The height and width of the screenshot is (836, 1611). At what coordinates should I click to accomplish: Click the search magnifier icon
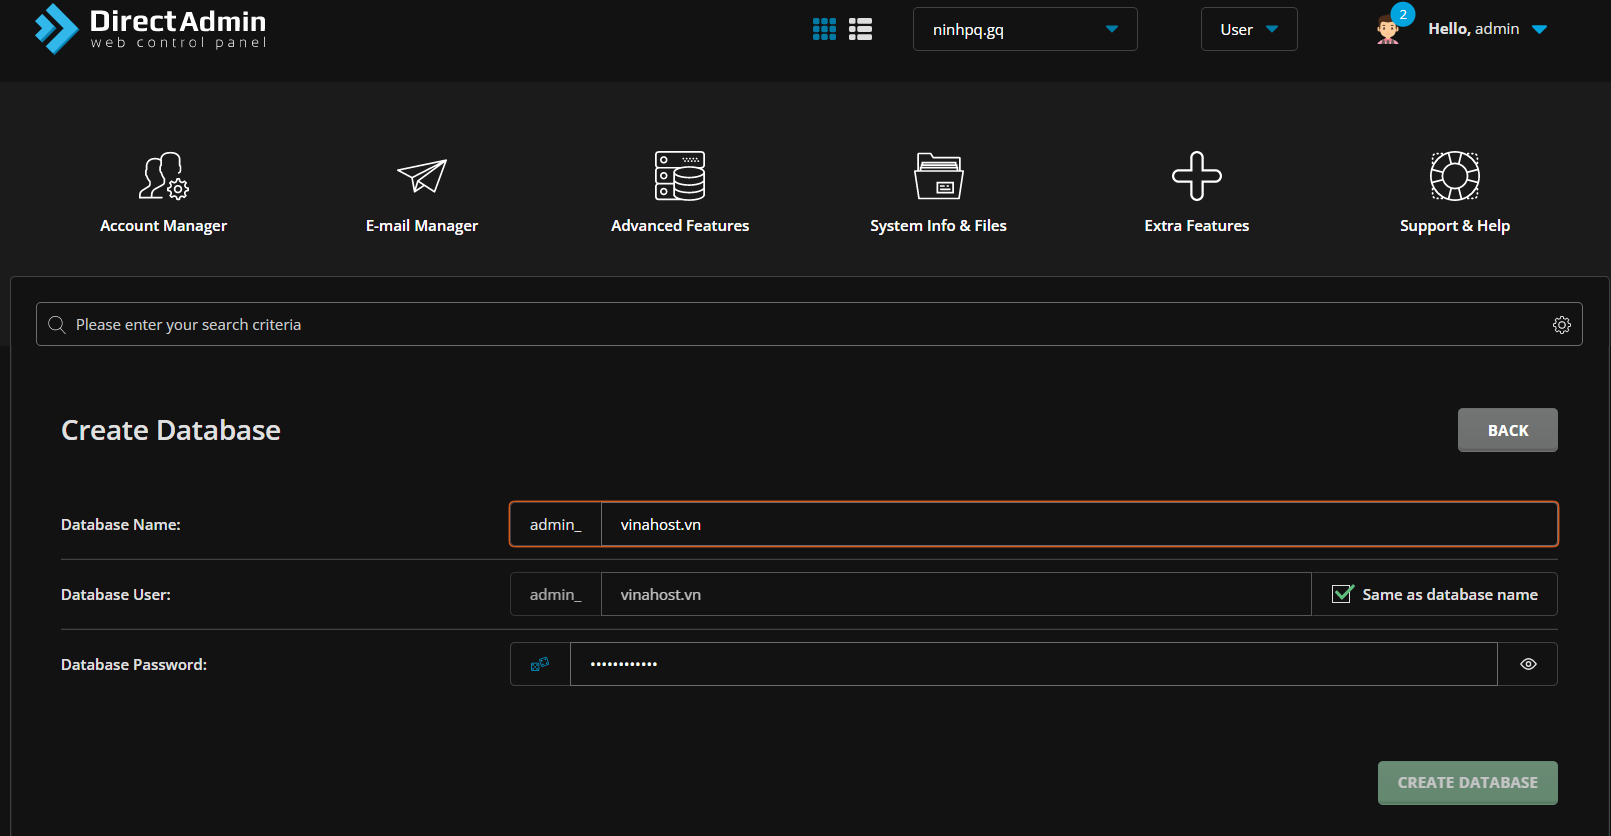pyautogui.click(x=57, y=325)
